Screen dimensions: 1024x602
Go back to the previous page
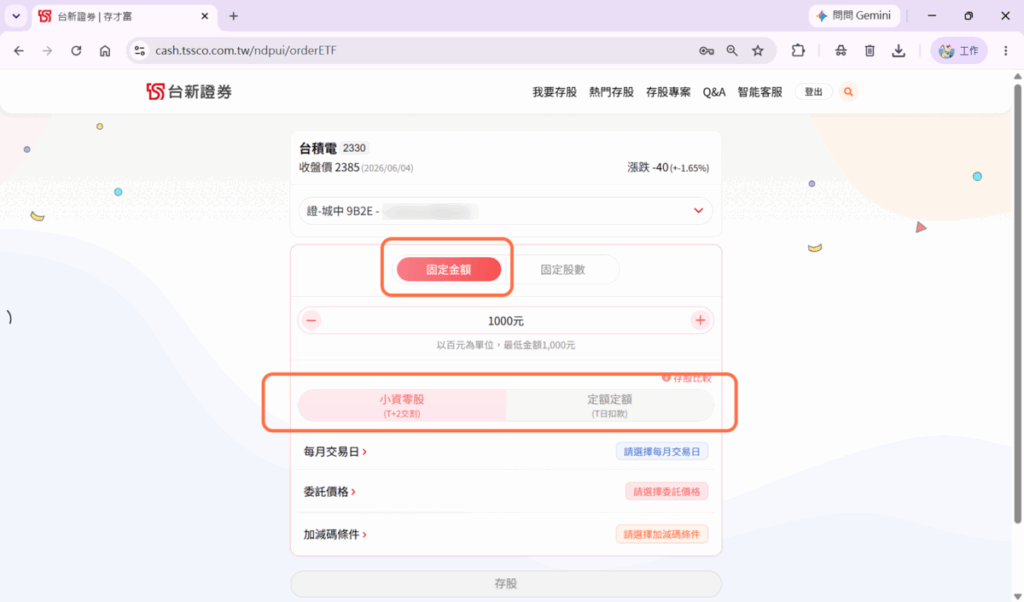pyautogui.click(x=19, y=50)
